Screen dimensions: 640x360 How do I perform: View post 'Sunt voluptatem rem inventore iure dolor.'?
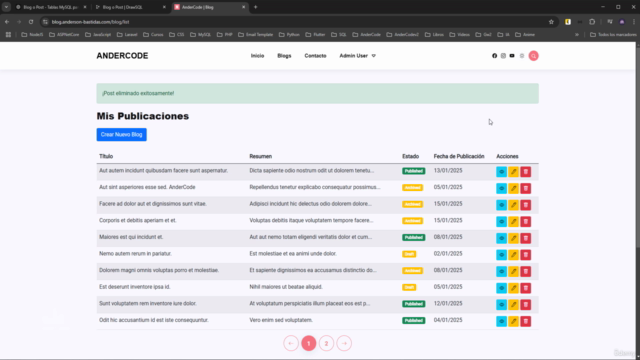[x=501, y=305]
